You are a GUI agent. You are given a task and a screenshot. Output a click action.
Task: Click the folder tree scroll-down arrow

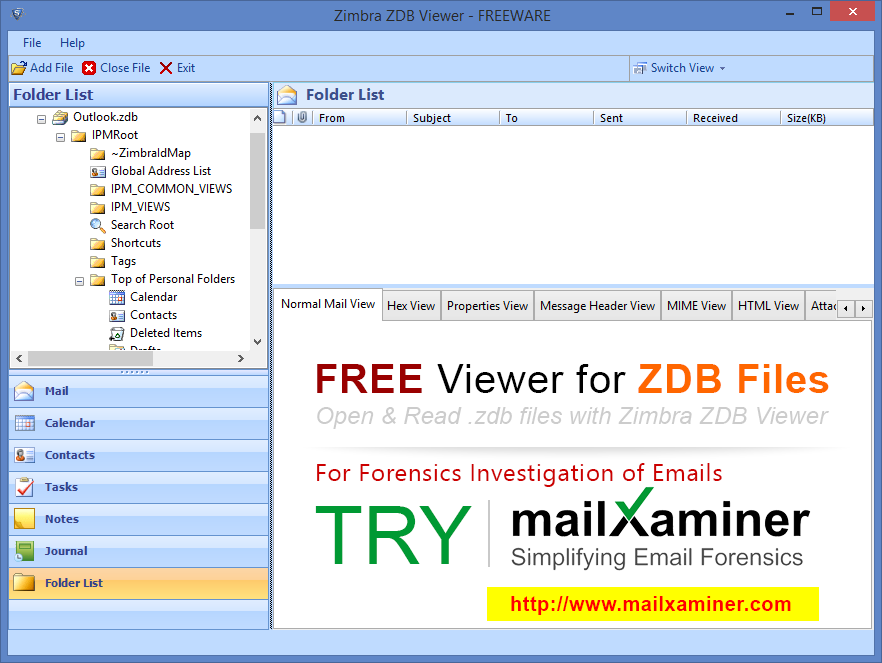click(258, 341)
